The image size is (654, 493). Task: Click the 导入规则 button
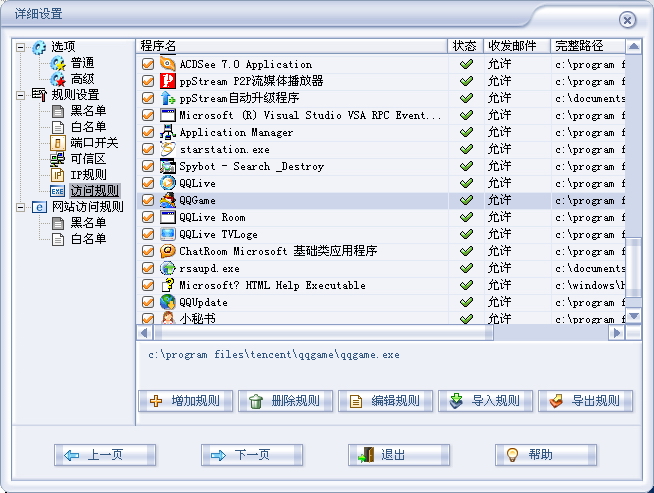(x=485, y=401)
